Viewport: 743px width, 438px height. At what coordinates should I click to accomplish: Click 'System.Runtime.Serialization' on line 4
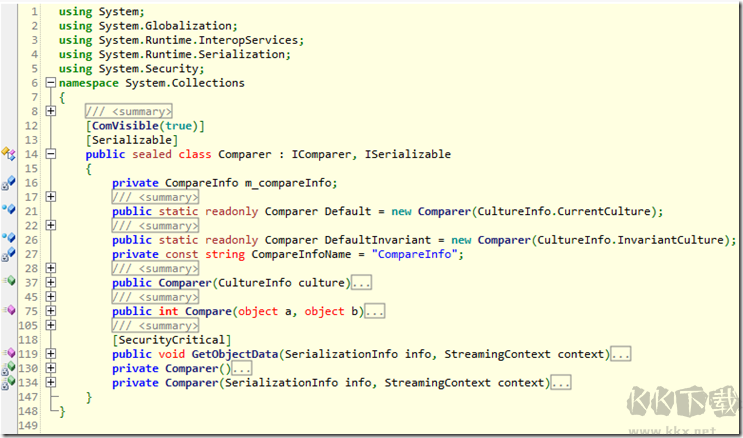pos(191,55)
